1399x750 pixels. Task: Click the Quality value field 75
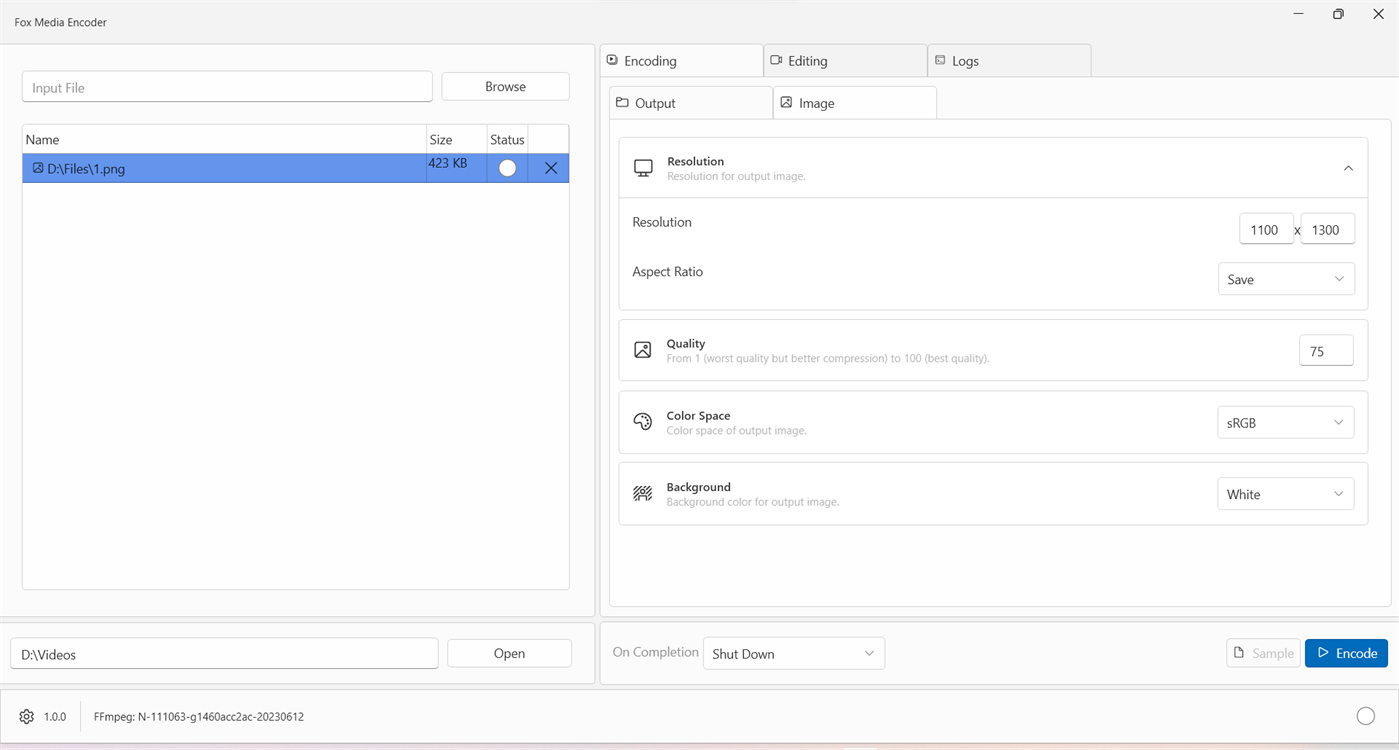[x=1326, y=351]
